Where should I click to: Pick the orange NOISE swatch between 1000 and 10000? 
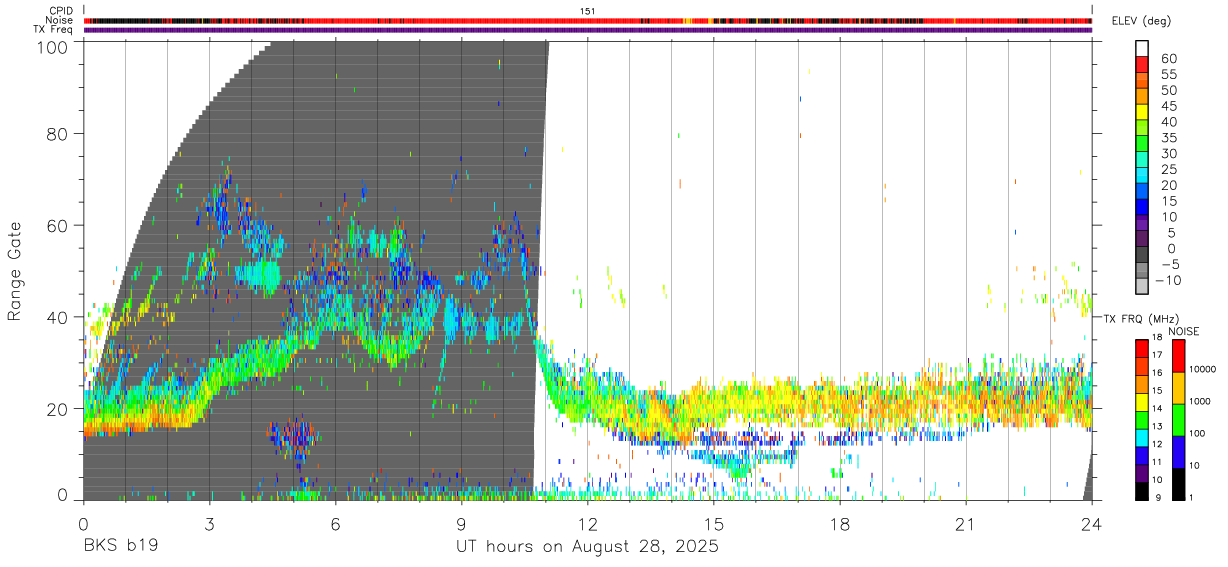(x=1178, y=388)
